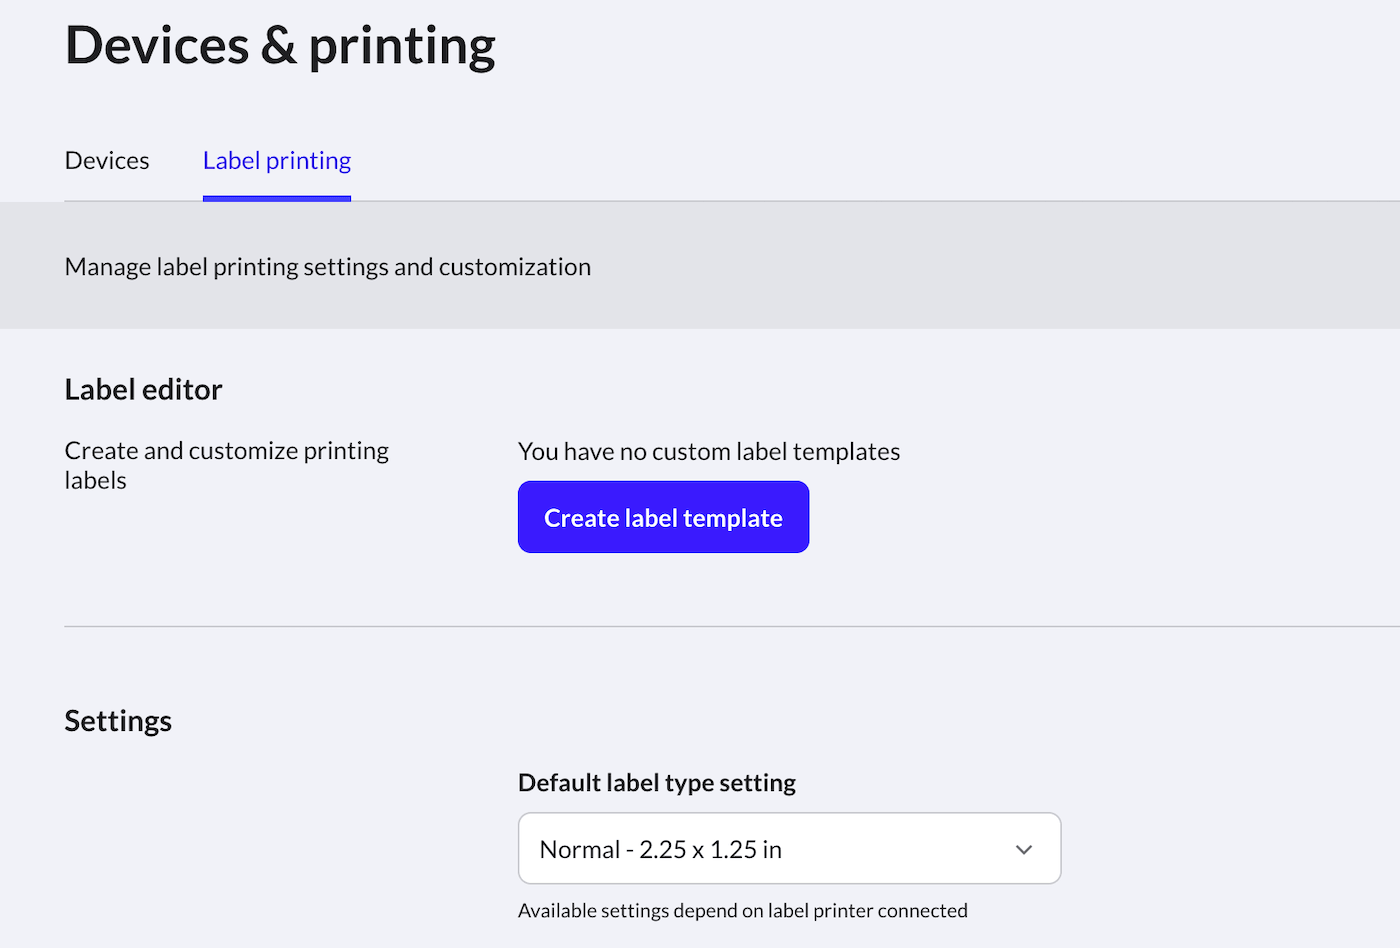Click 'Available settings depend on label printer connected' note
This screenshot has width=1400, height=948.
743,911
